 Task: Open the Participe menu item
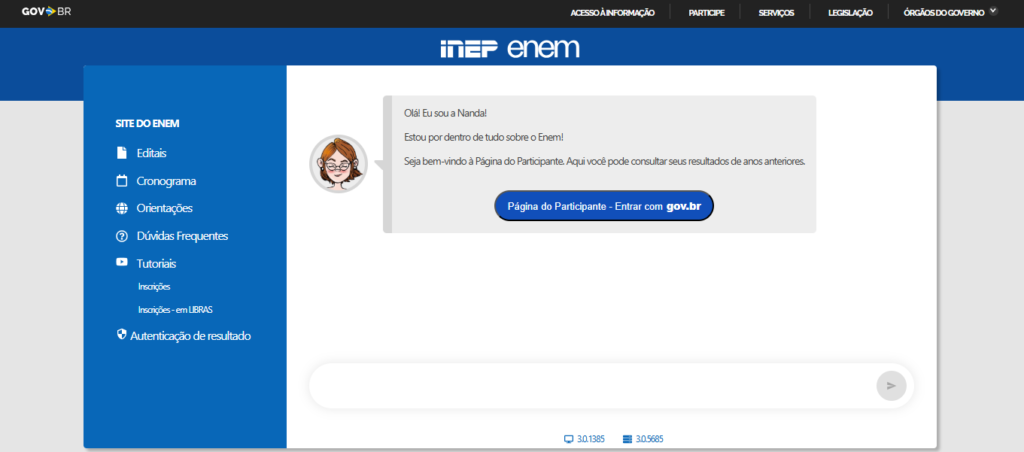pyautogui.click(x=706, y=12)
